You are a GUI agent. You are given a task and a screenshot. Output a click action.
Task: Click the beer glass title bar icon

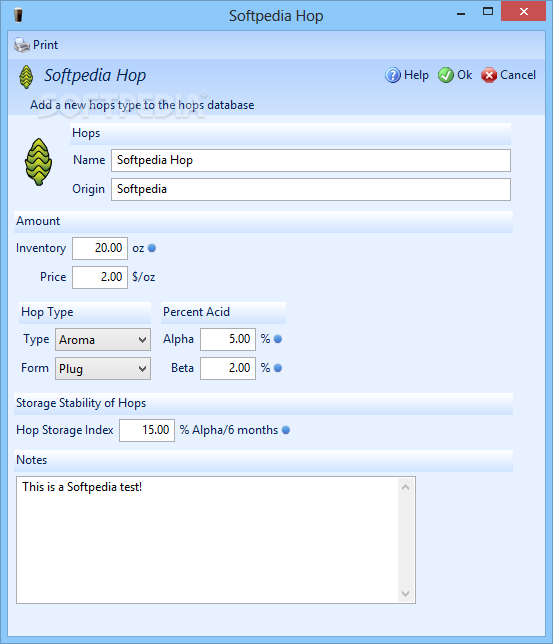coord(18,15)
